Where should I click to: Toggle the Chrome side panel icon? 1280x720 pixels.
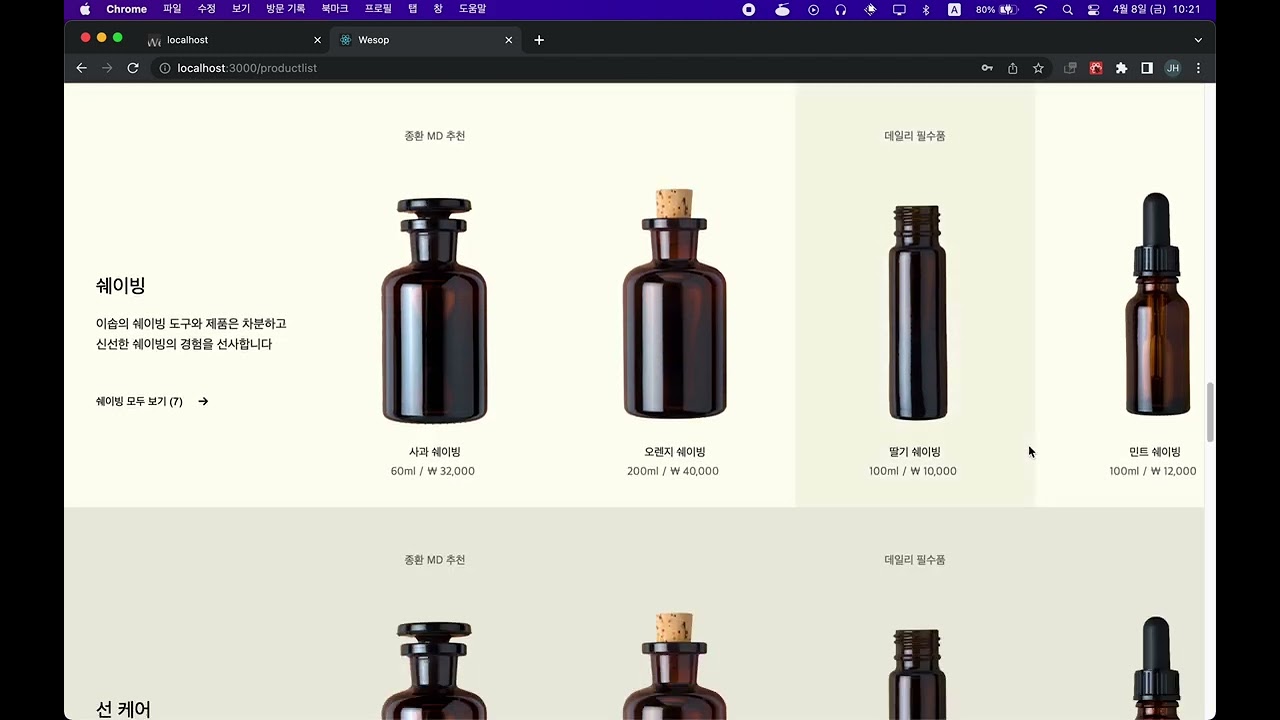[x=1147, y=68]
